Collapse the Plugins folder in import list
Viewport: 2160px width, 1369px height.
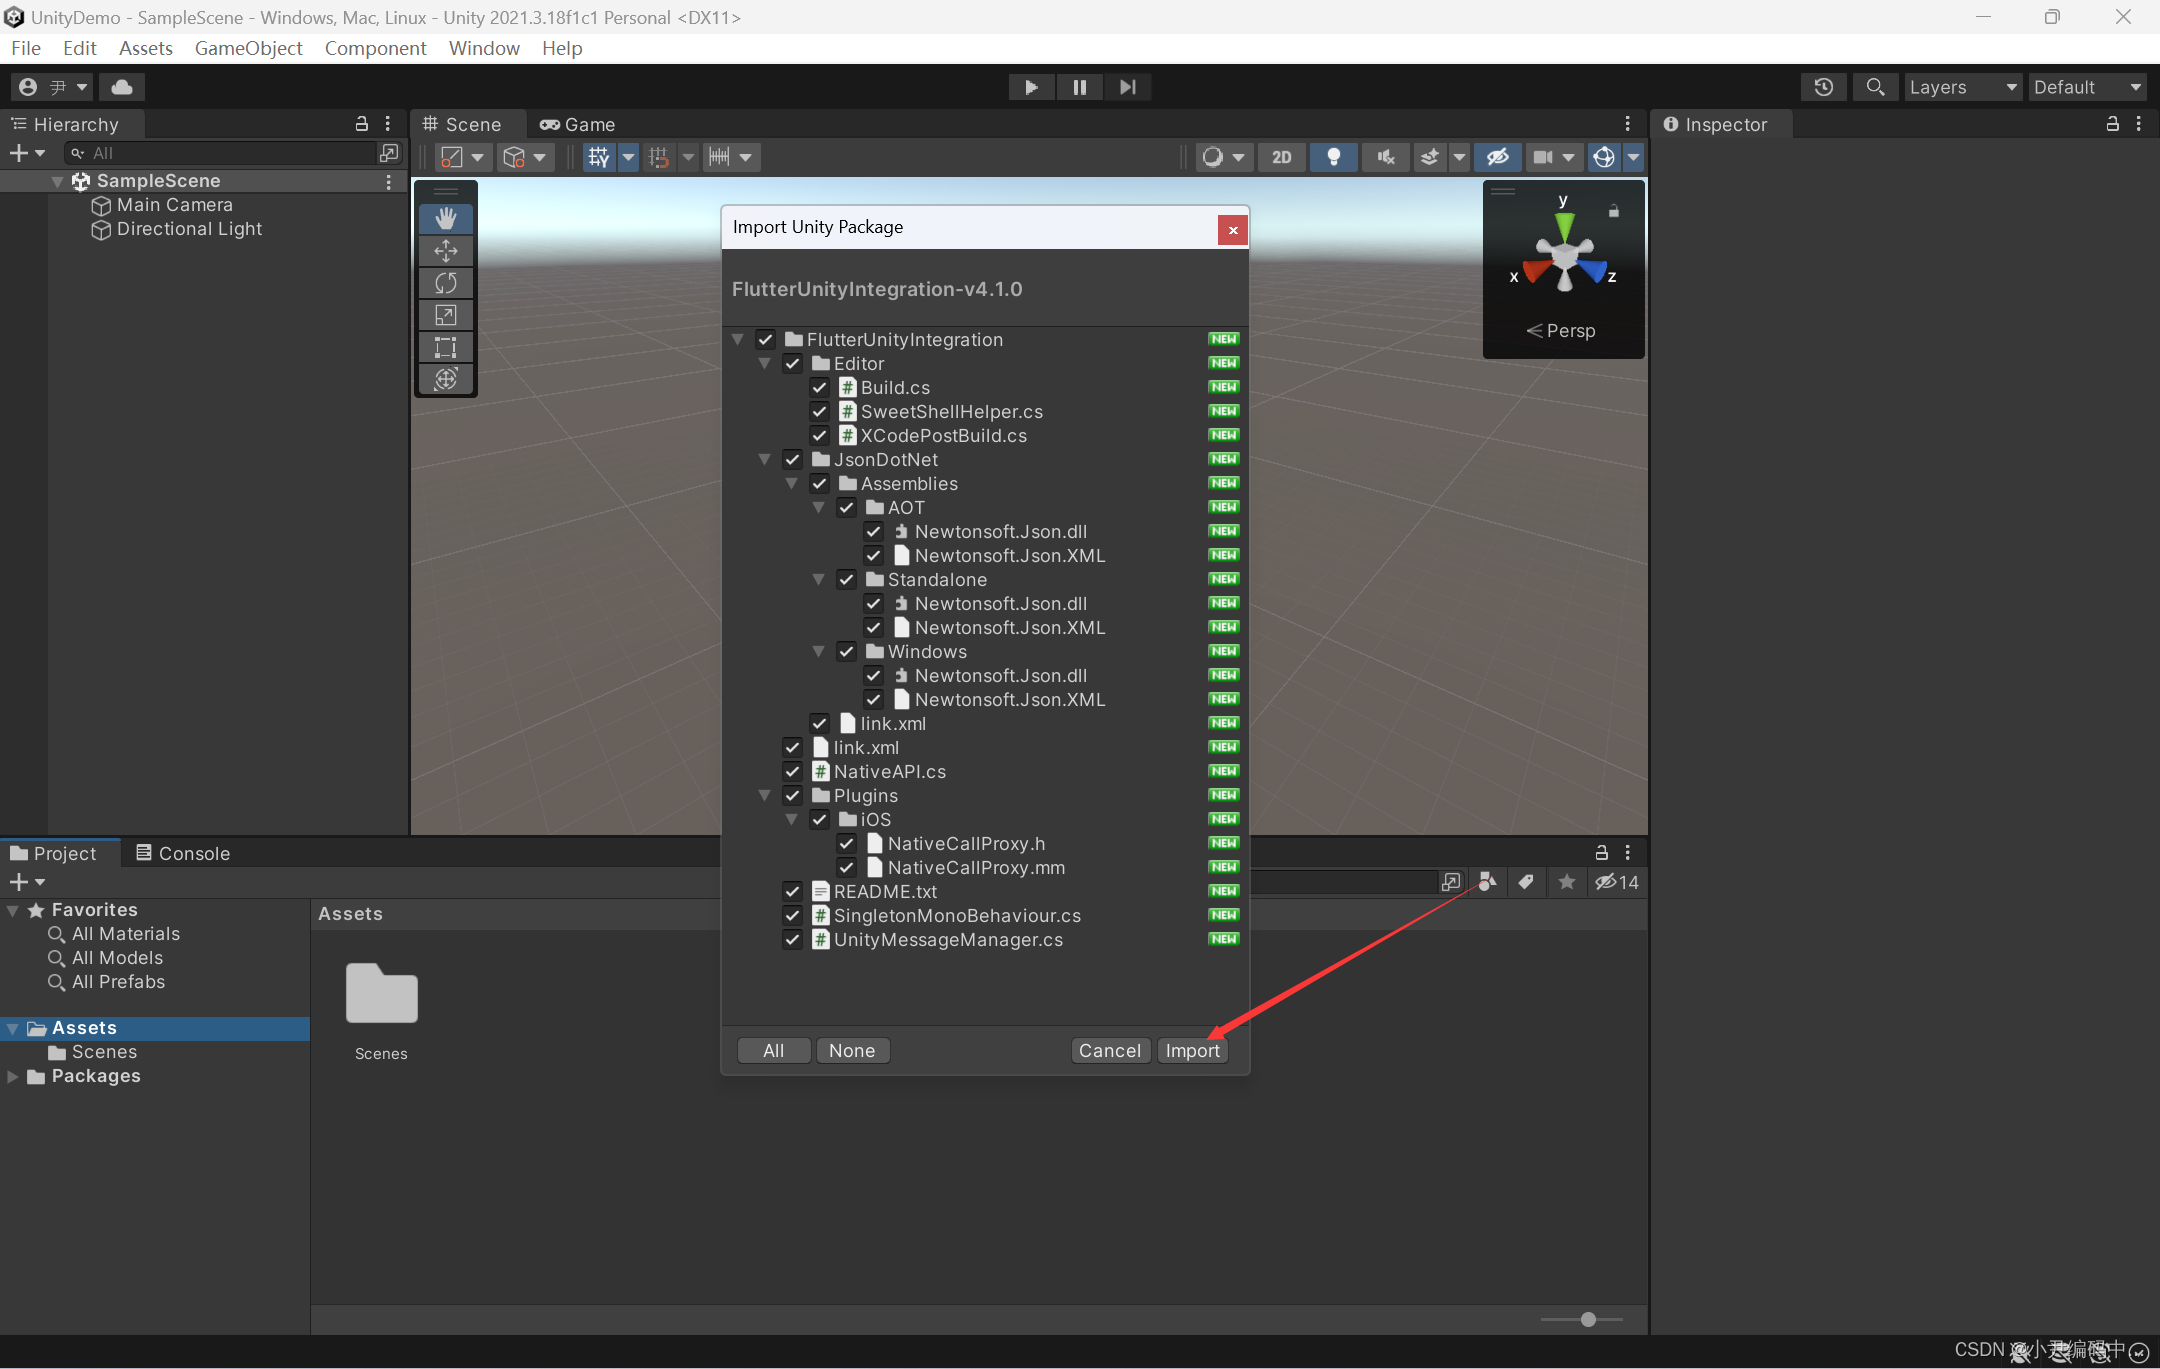tap(765, 796)
